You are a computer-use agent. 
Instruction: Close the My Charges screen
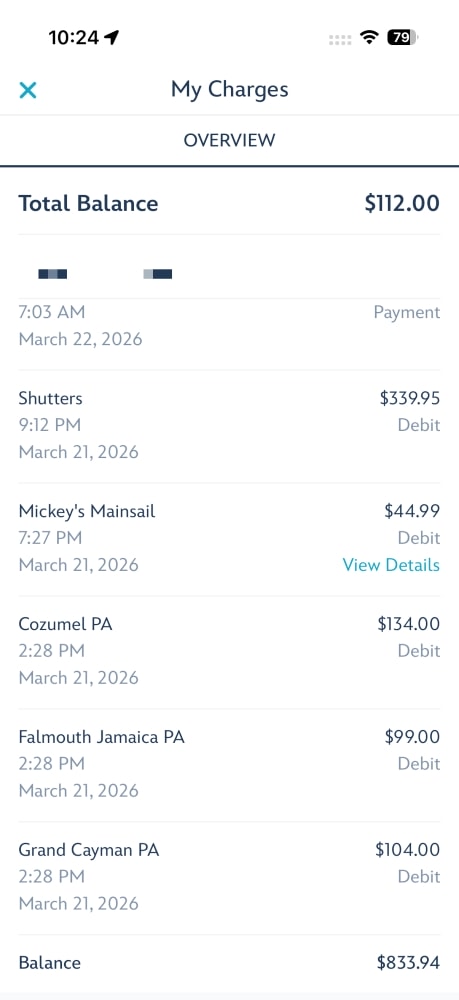pos(28,90)
